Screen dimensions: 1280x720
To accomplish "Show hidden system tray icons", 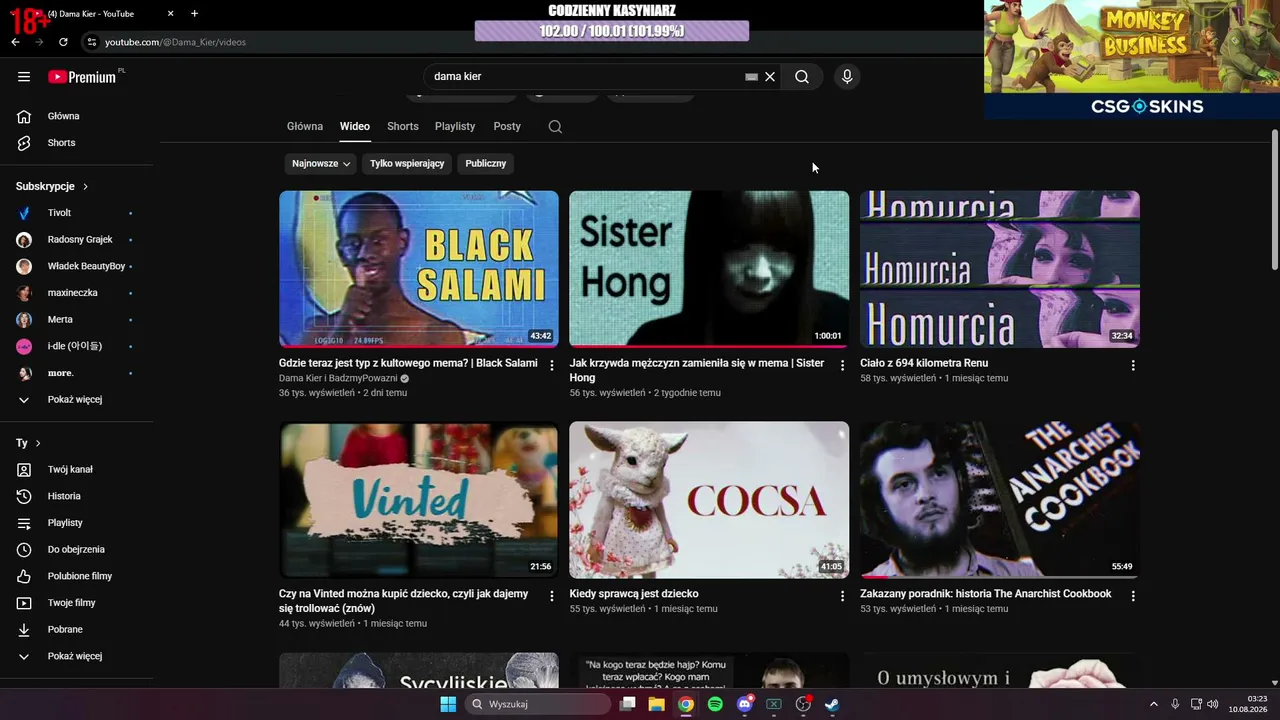I will [x=1153, y=704].
